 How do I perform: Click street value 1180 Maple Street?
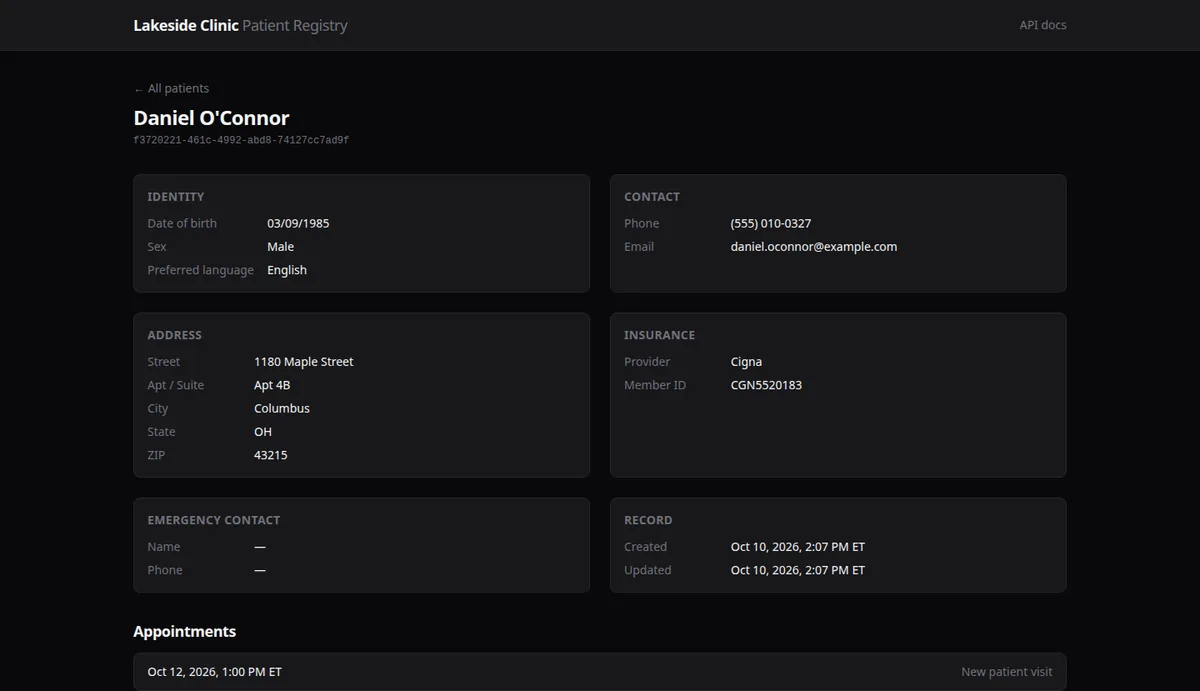[x=304, y=362]
